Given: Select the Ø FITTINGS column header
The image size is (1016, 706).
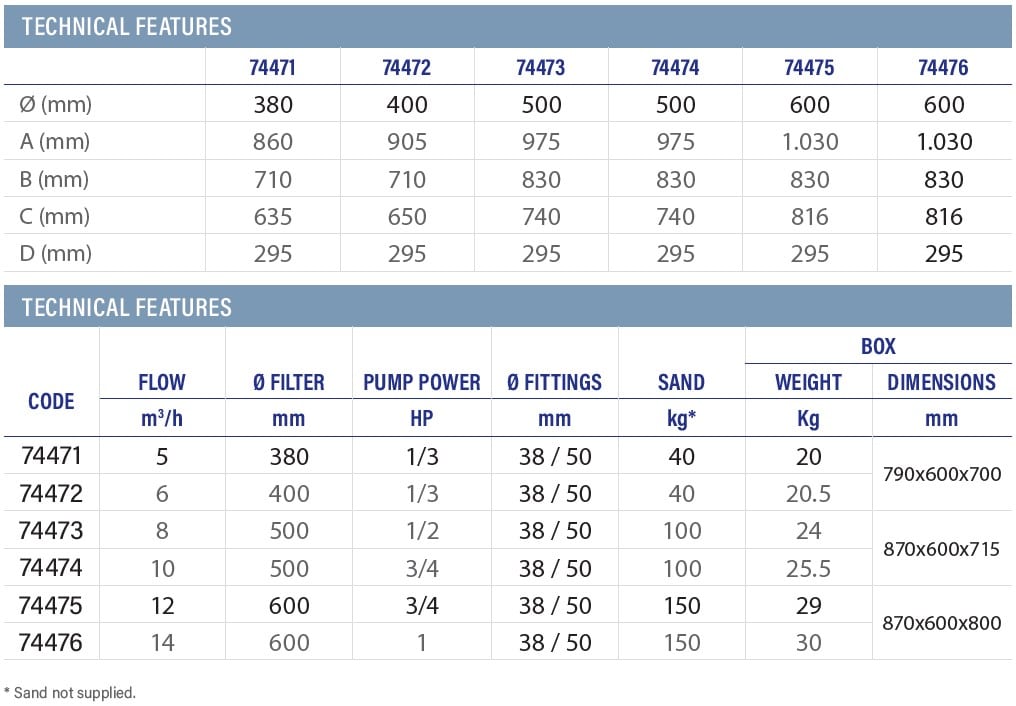Looking at the screenshot, I should (x=554, y=382).
